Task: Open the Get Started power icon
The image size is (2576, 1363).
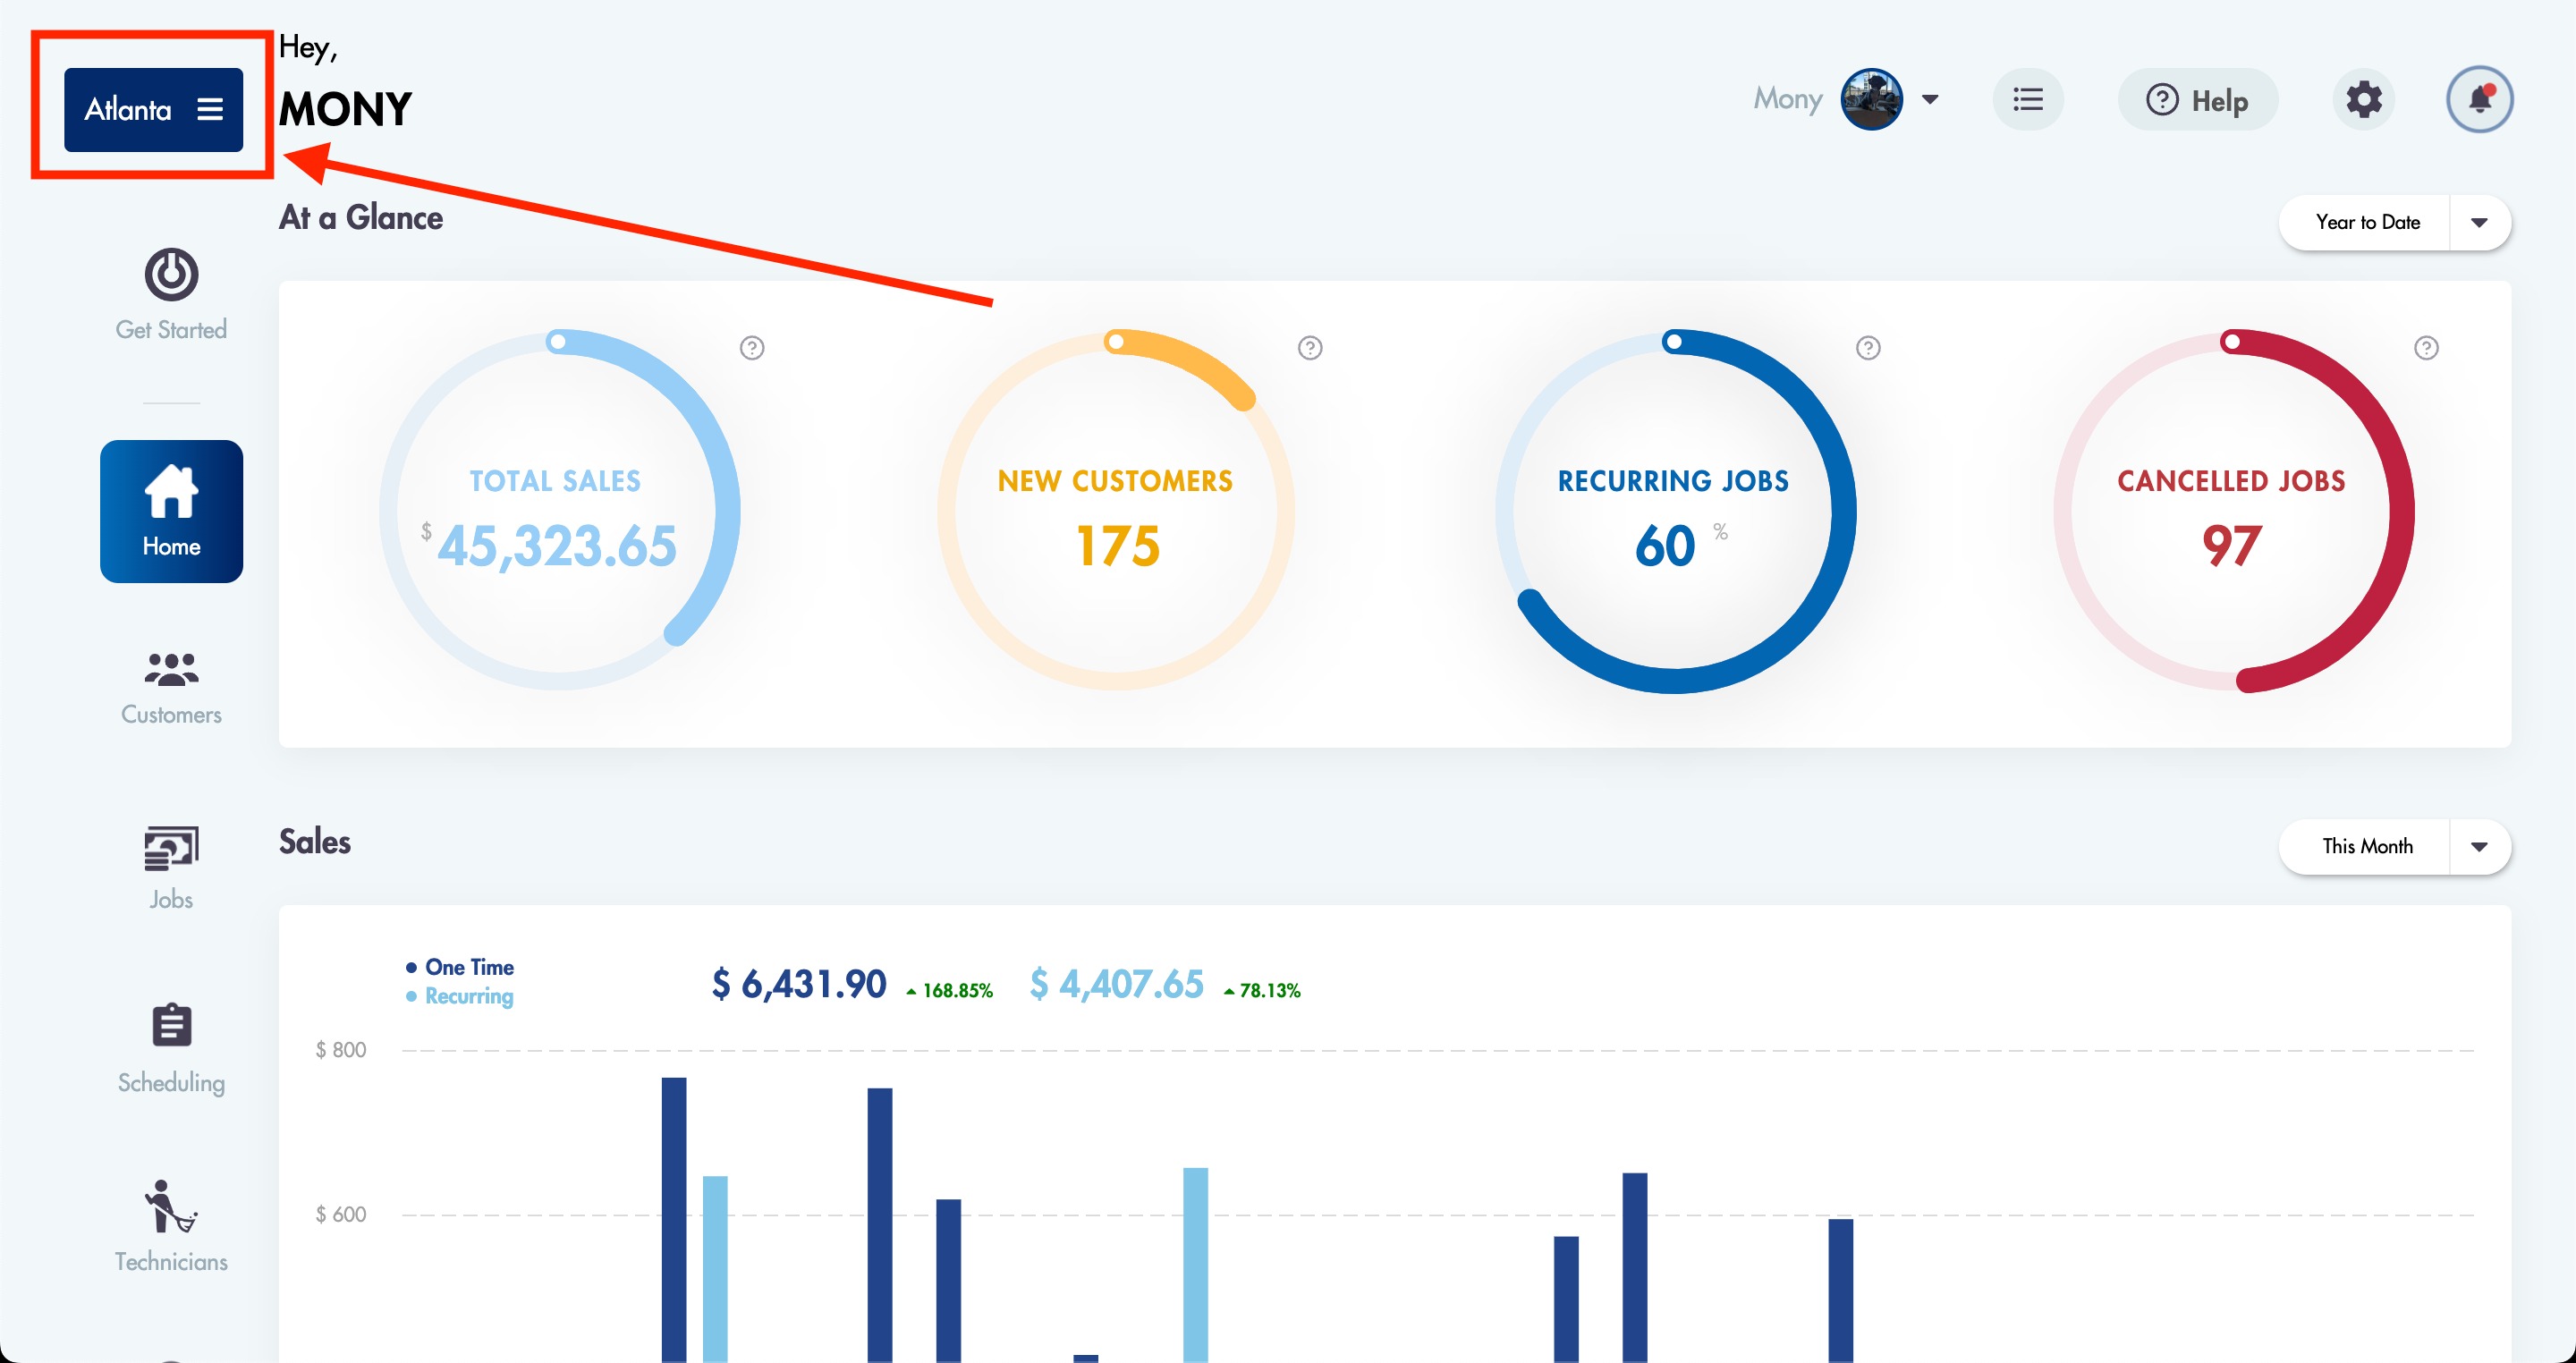Action: (x=171, y=274)
